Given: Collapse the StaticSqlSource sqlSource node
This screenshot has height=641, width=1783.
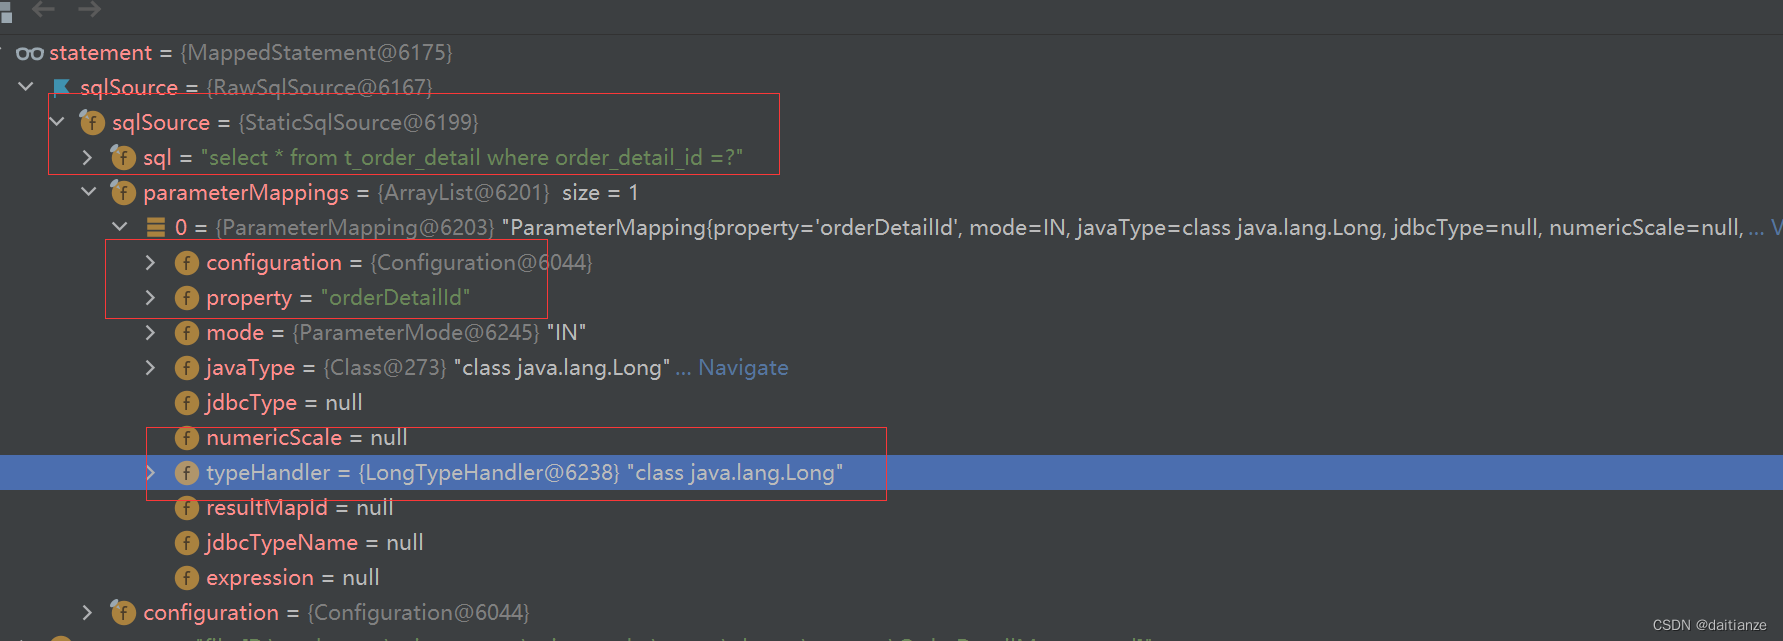Looking at the screenshot, I should click(57, 122).
